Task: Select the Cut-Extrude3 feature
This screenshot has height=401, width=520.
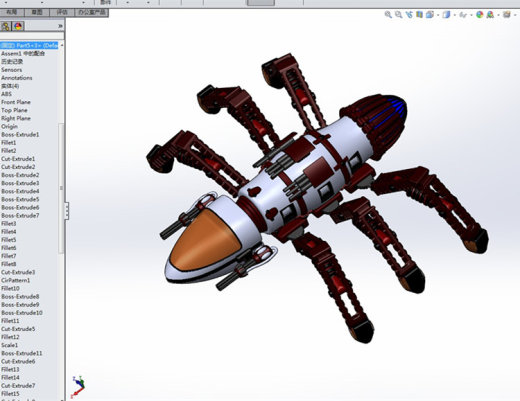Action: coord(18,272)
